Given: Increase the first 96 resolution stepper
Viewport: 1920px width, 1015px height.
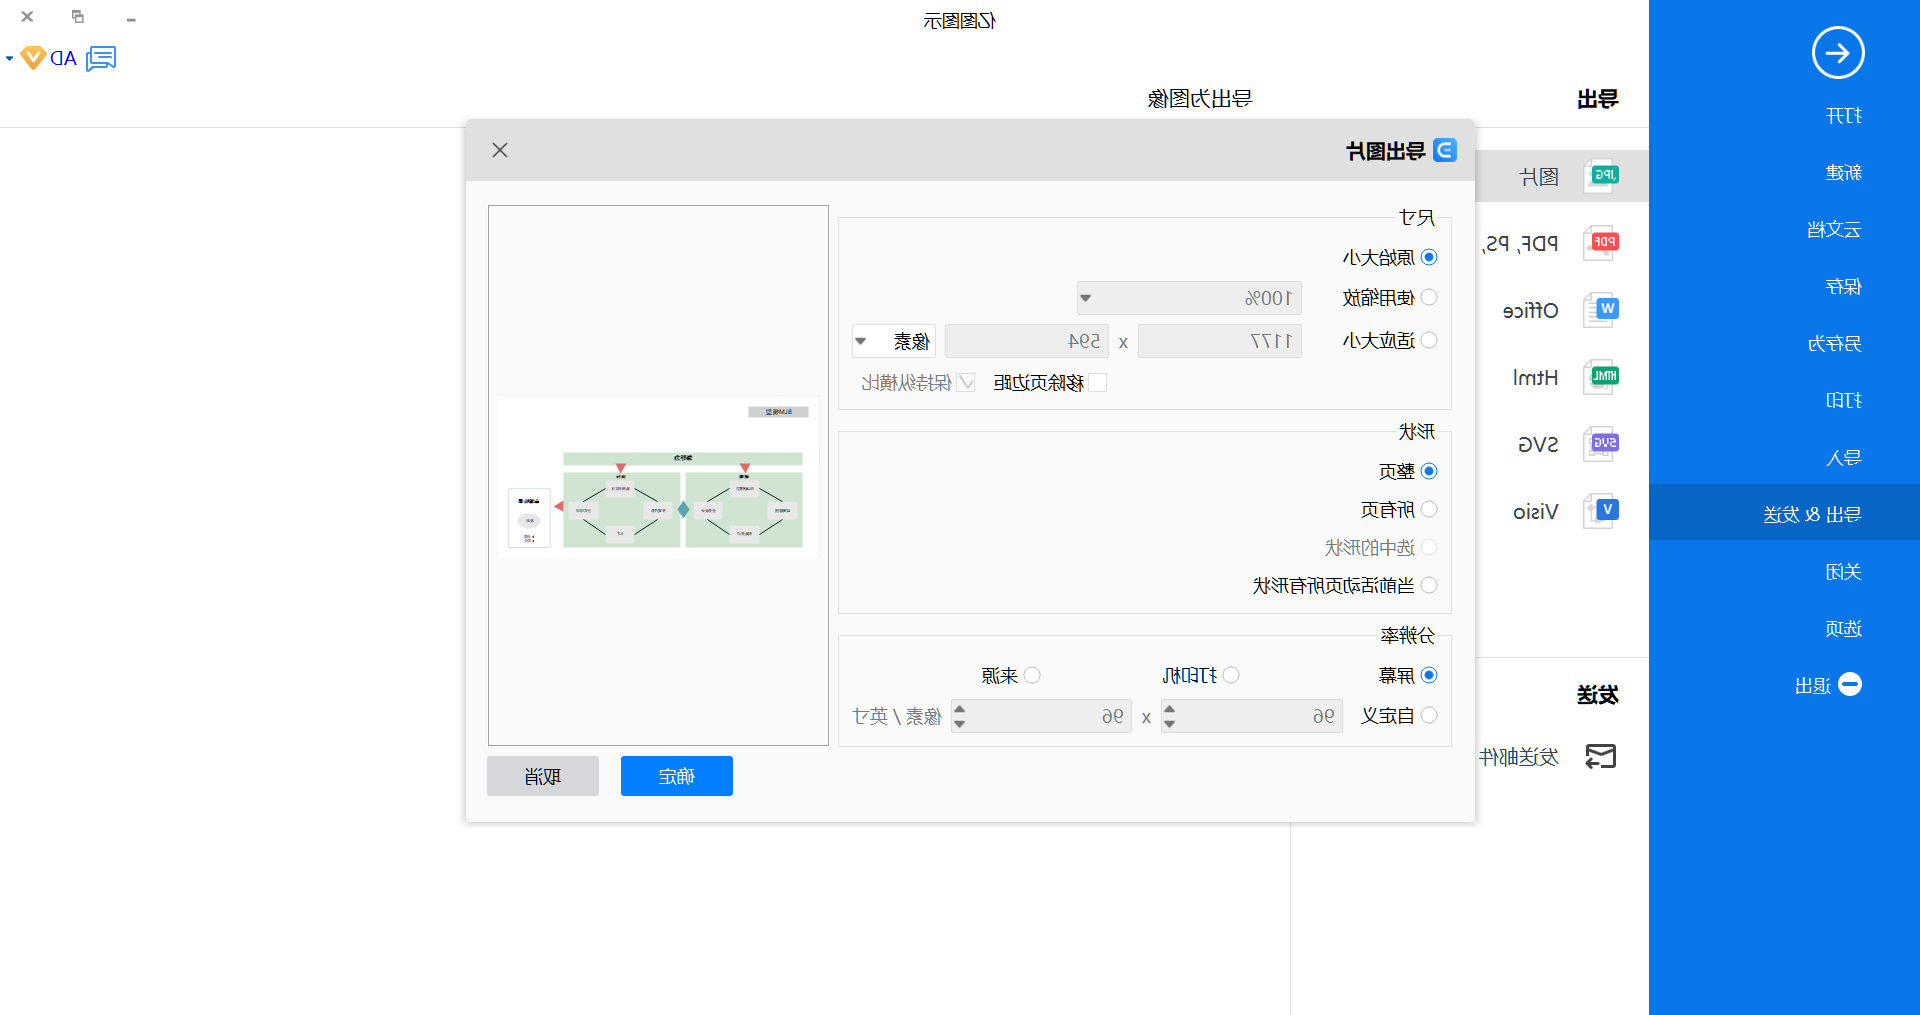Looking at the screenshot, I should click(x=1169, y=709).
